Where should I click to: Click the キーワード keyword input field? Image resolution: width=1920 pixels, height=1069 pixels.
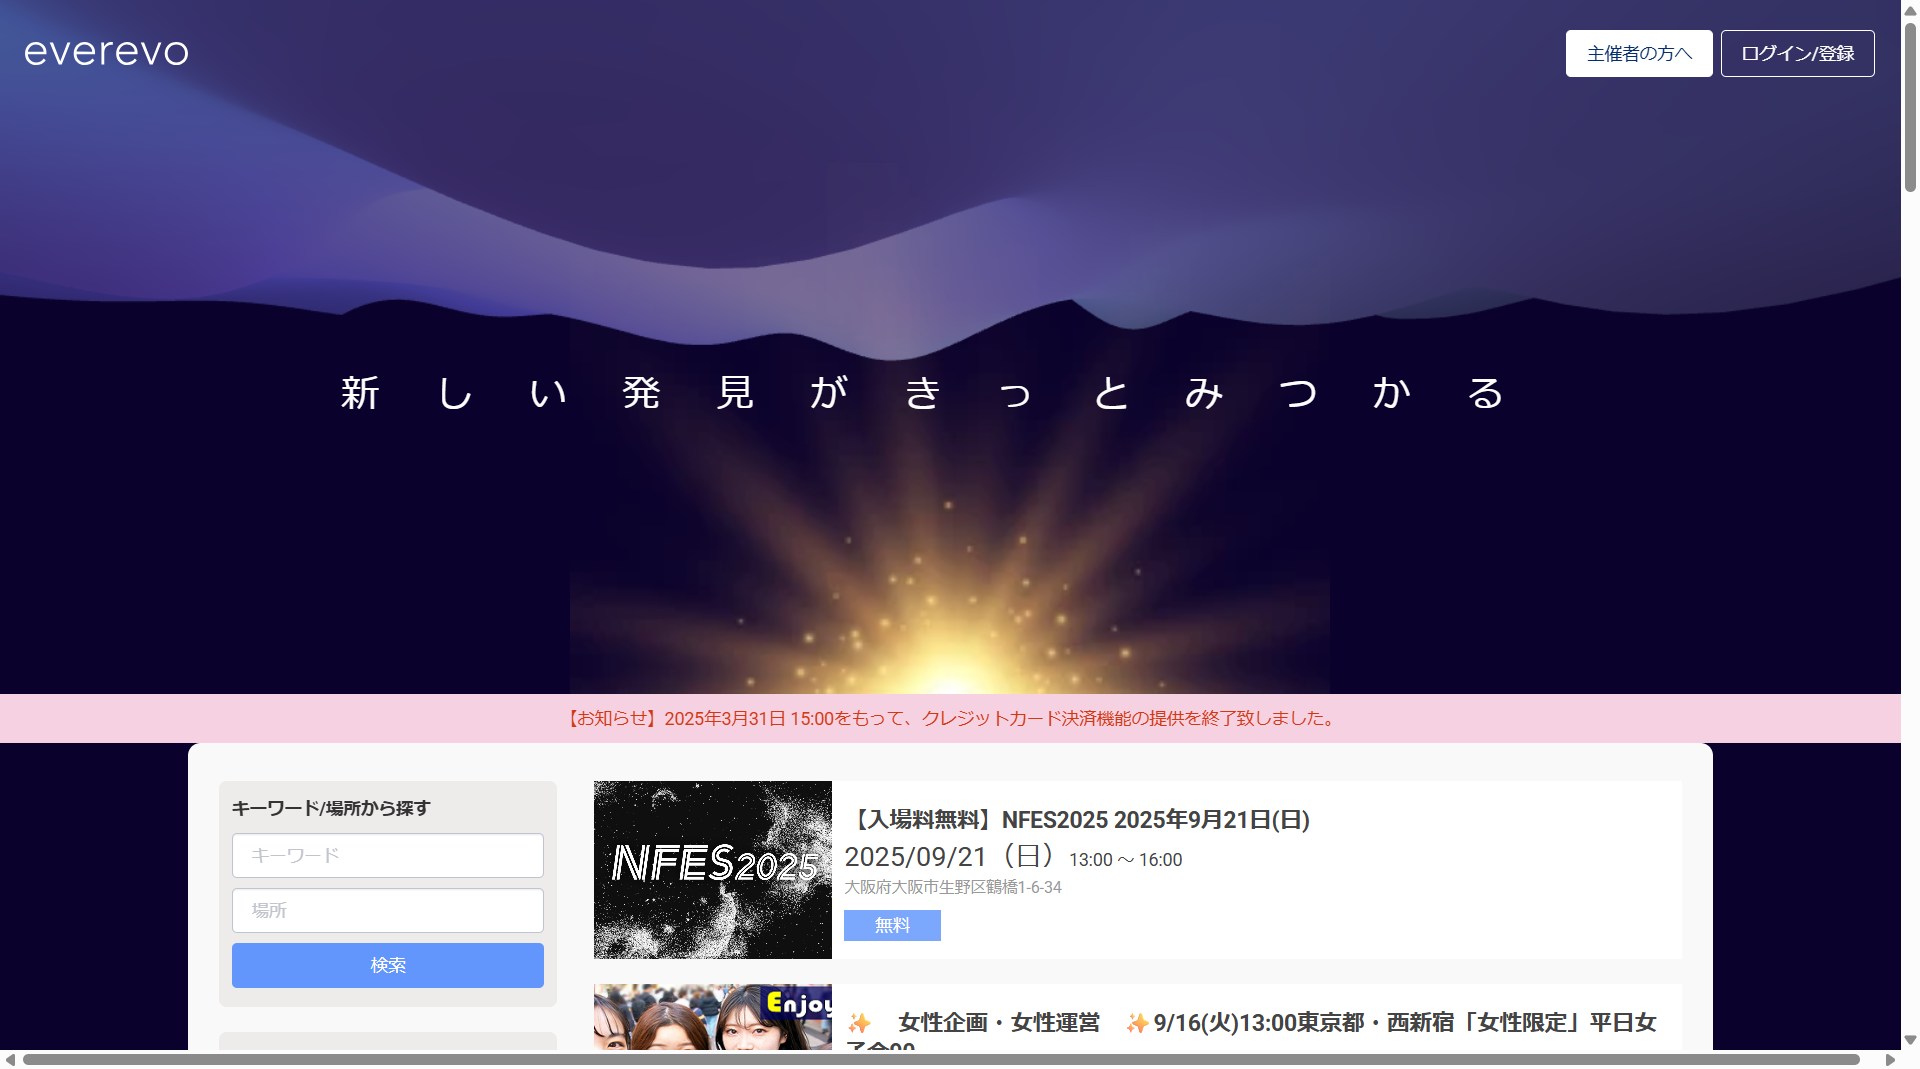pyautogui.click(x=387, y=855)
